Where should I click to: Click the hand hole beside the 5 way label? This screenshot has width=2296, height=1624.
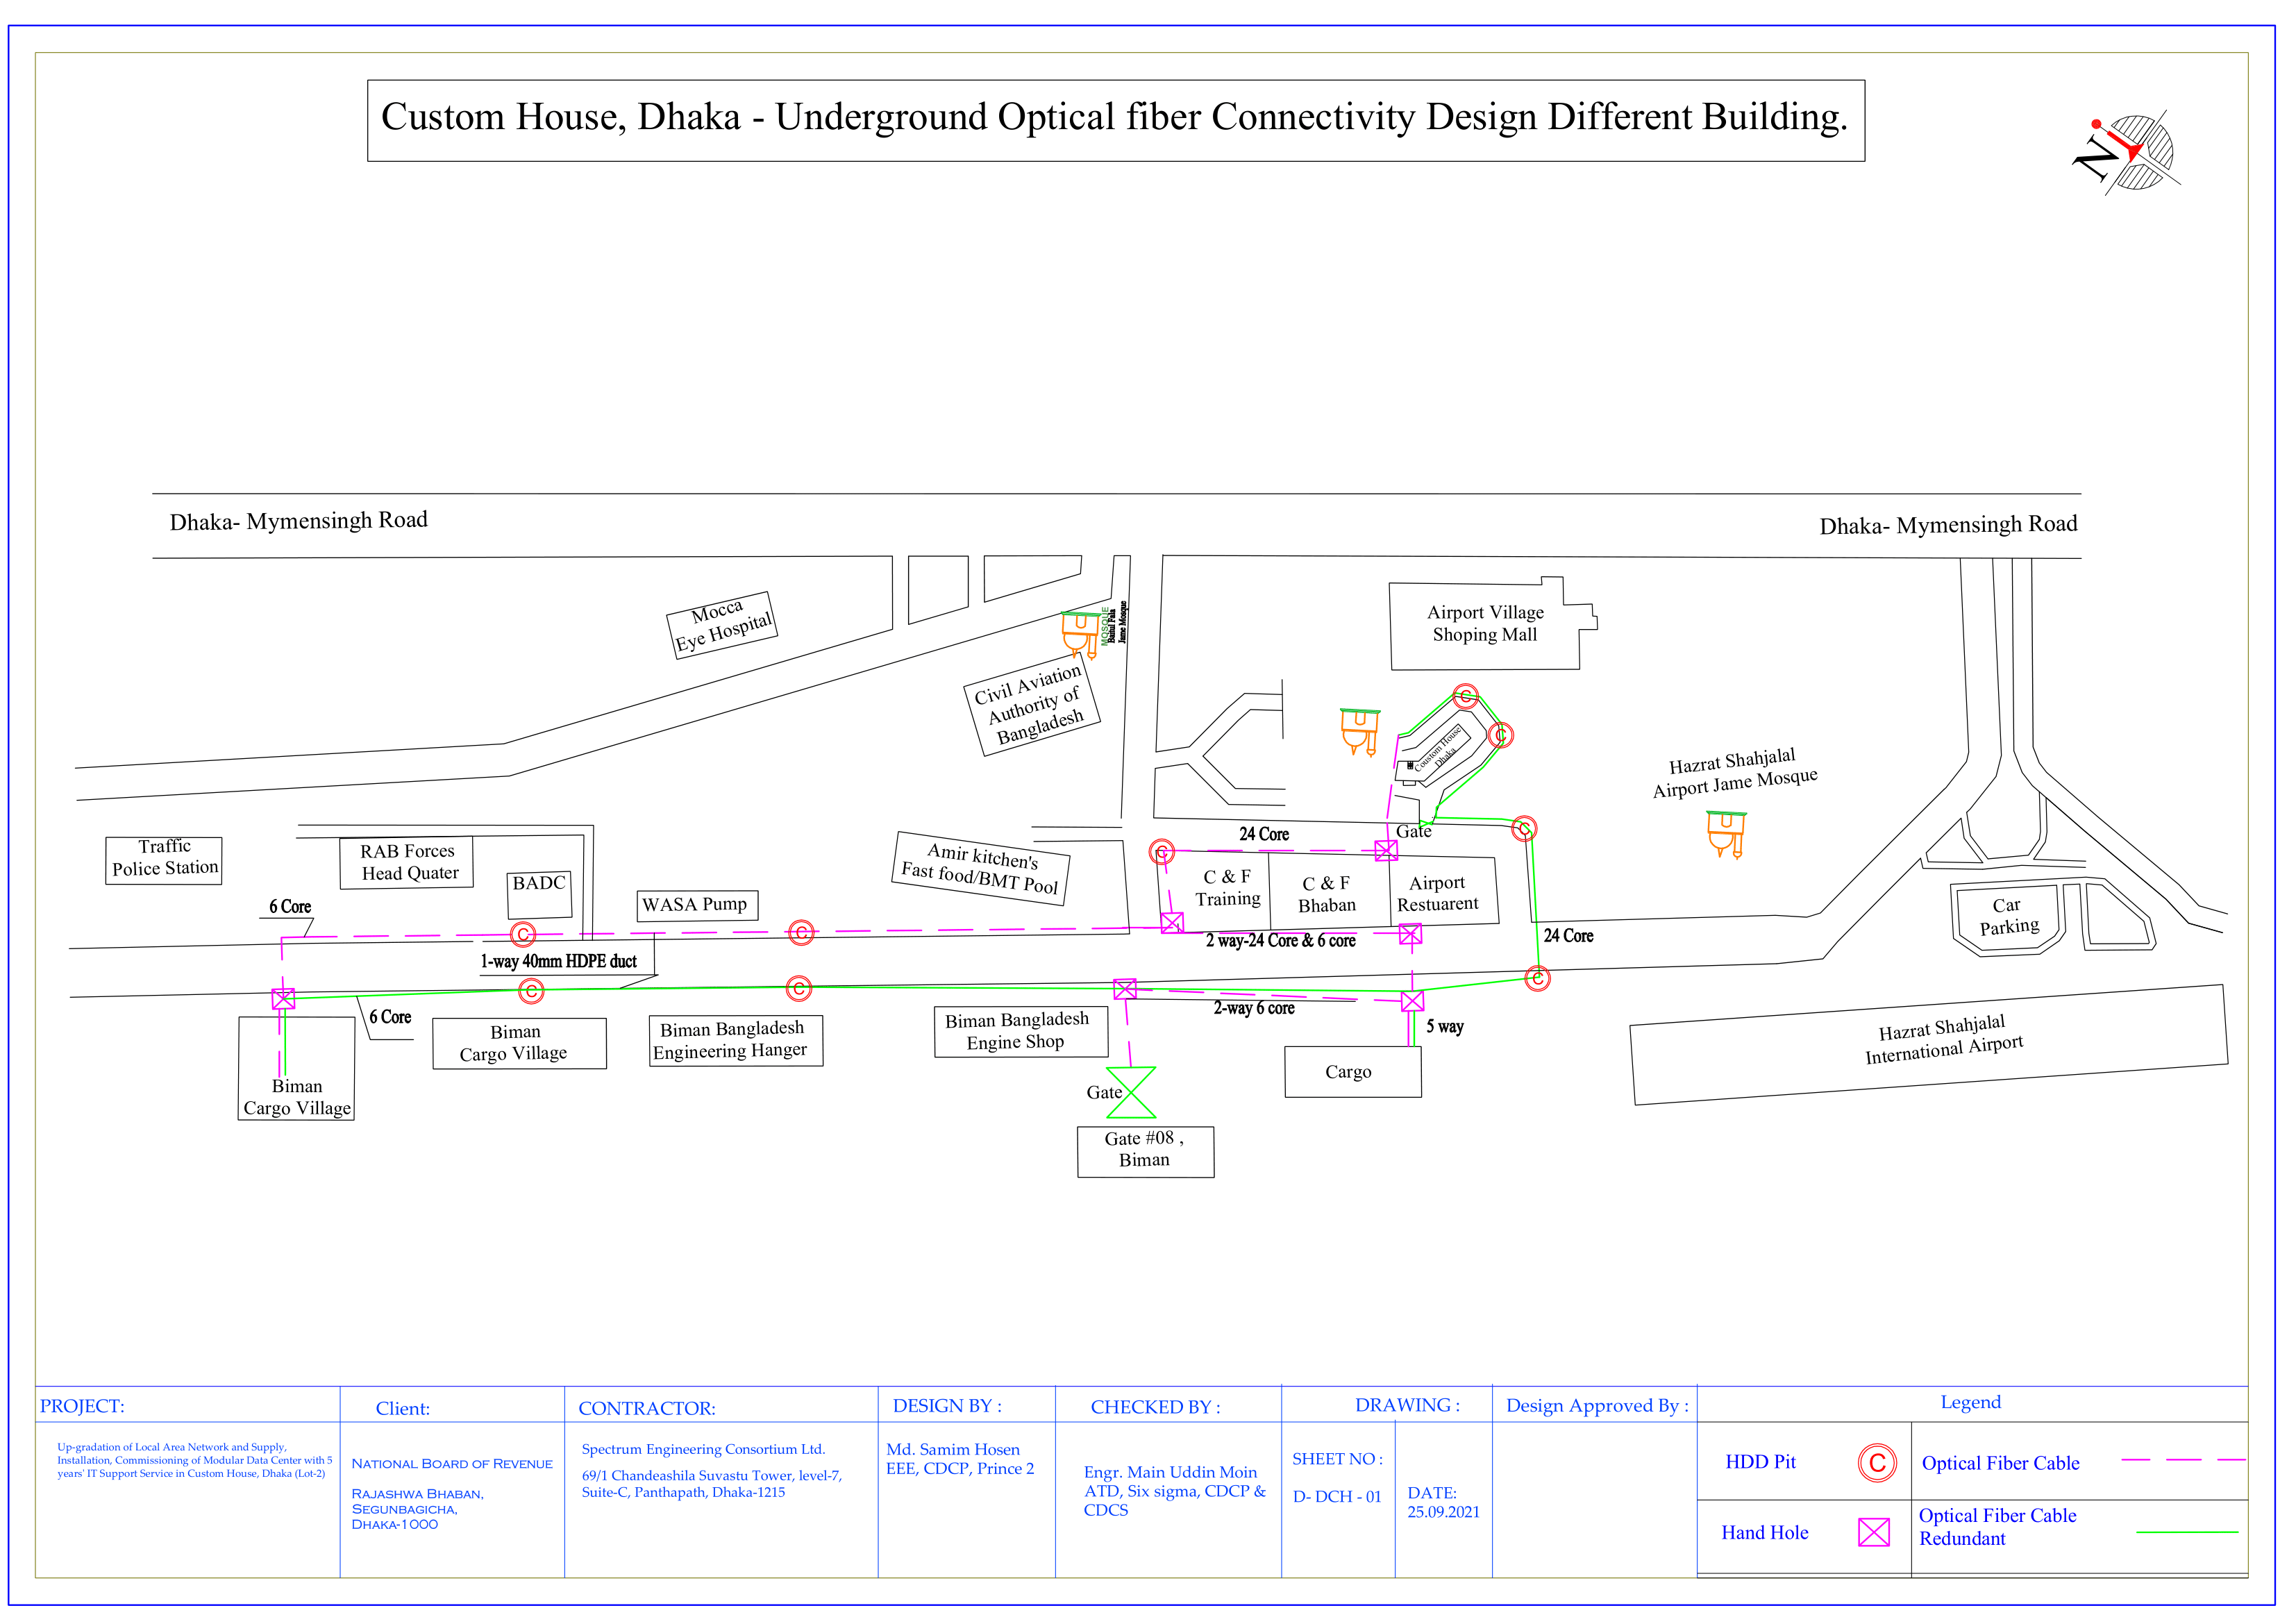[1412, 1001]
